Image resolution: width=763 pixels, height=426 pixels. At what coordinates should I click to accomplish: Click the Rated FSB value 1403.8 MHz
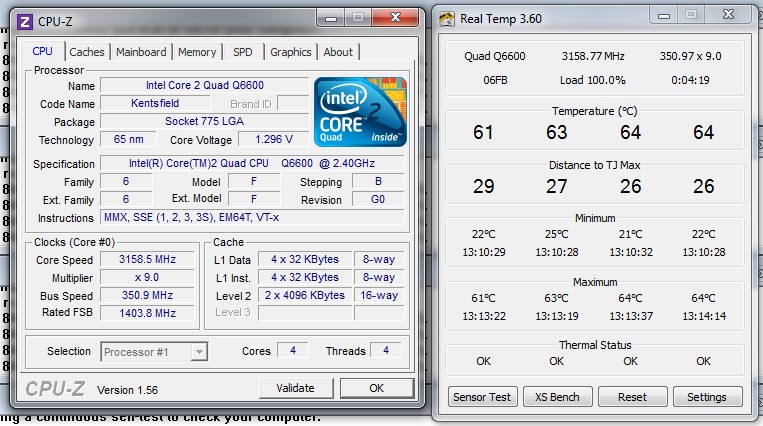[147, 313]
